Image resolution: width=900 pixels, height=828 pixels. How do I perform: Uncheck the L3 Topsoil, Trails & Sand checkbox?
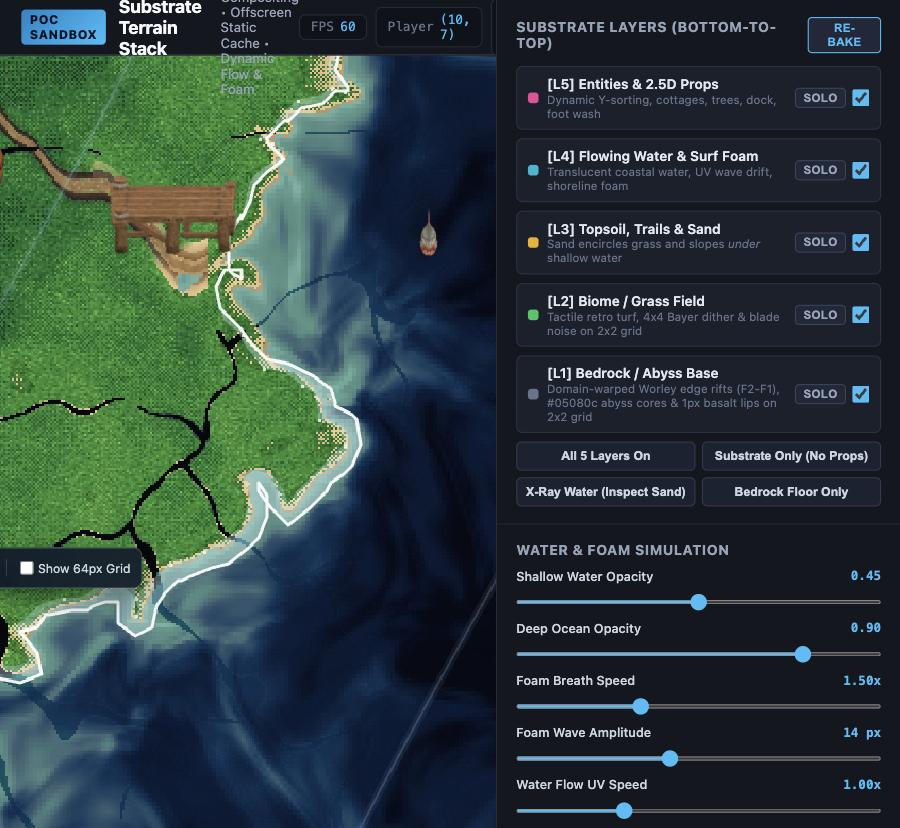(x=860, y=242)
